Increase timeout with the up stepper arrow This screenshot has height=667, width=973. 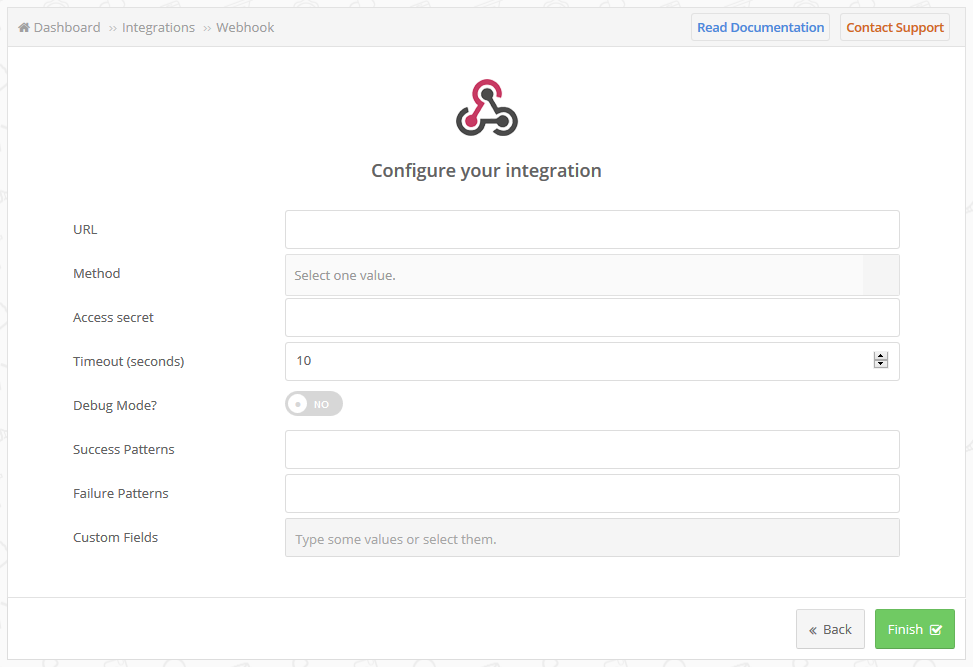[881, 356]
